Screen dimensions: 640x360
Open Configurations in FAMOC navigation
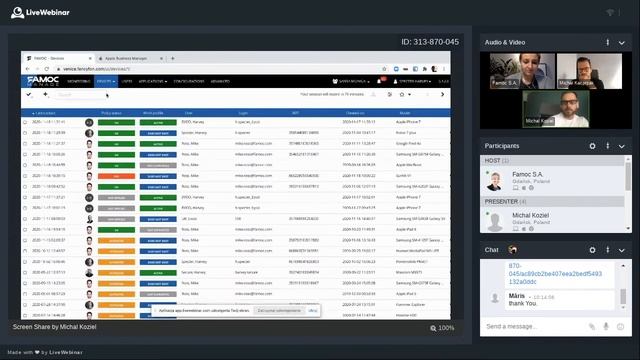pyautogui.click(x=189, y=81)
